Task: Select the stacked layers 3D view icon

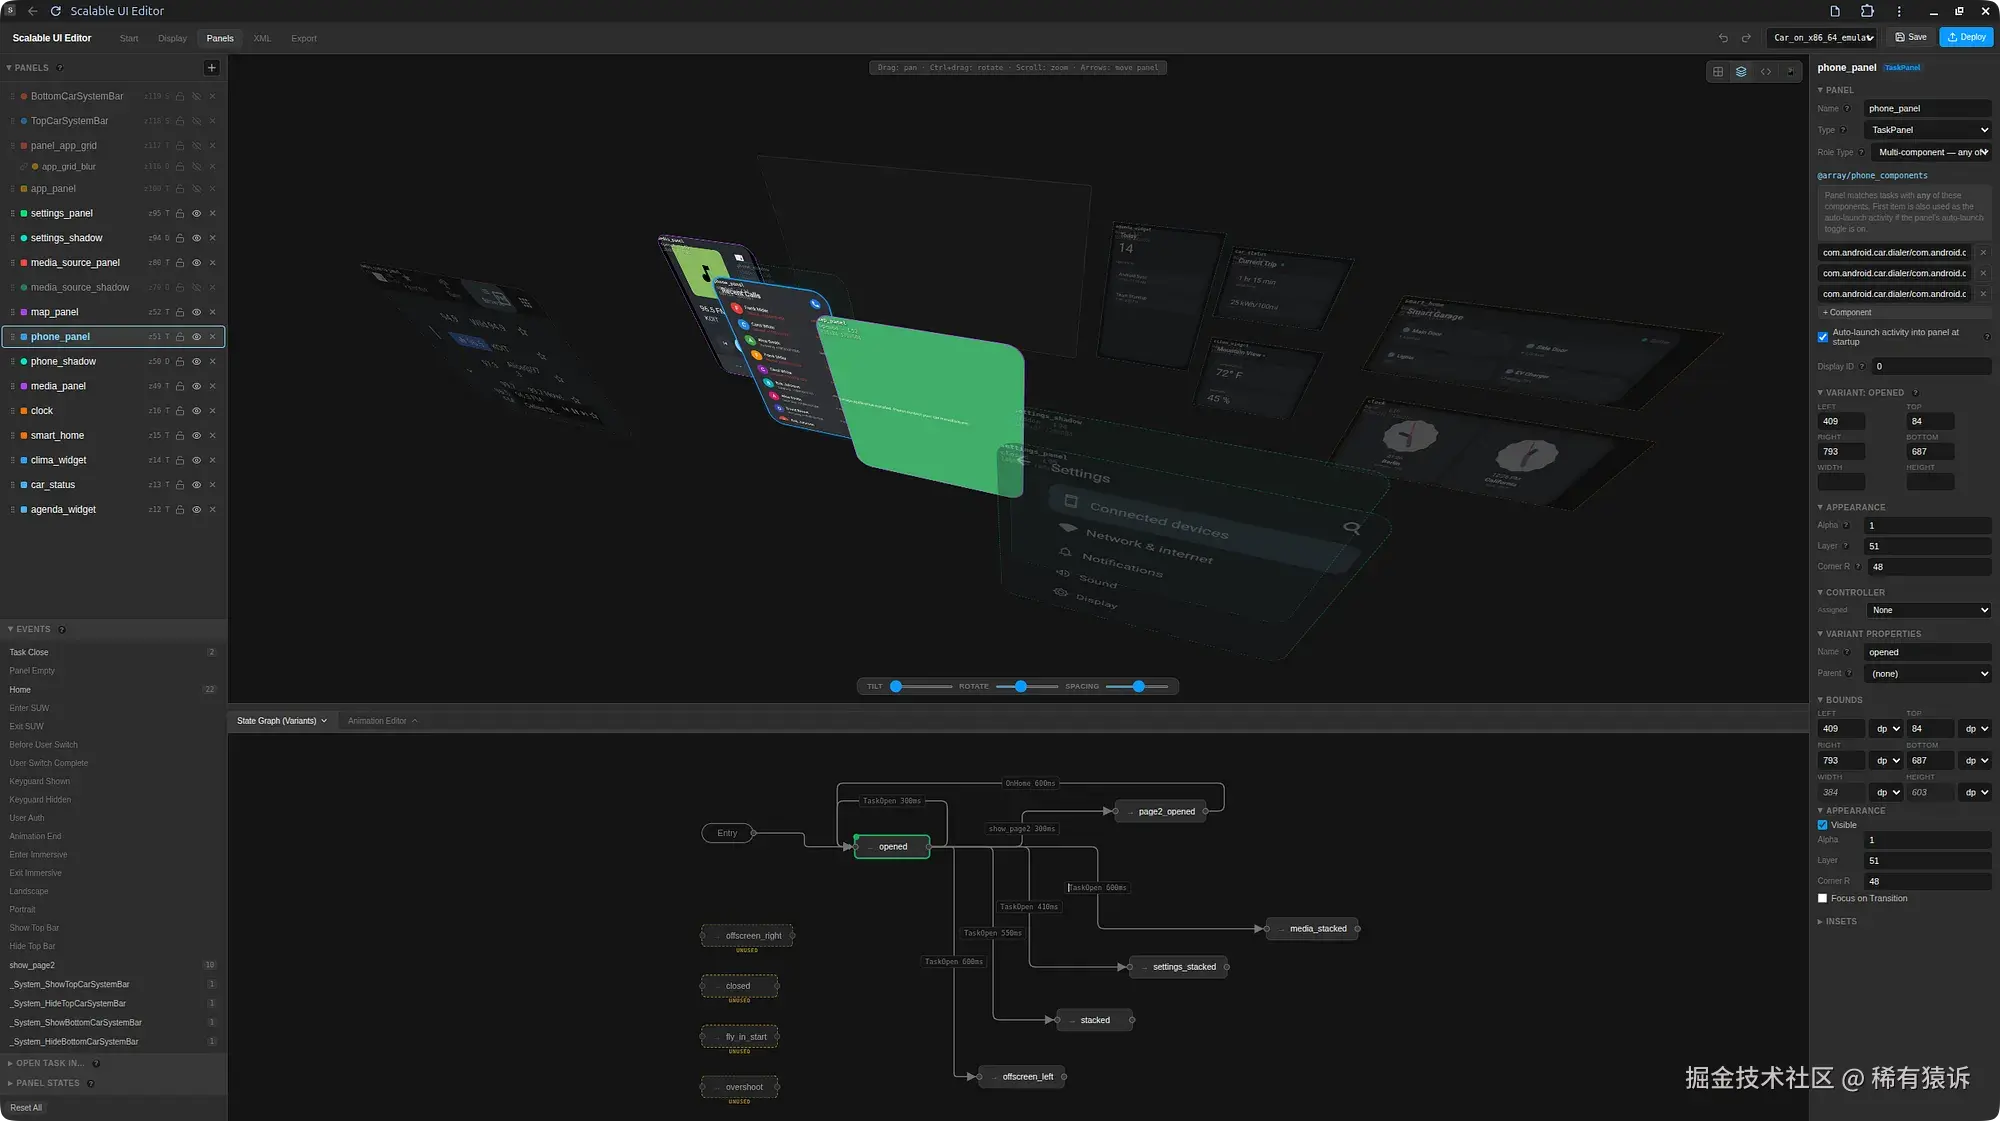Action: 1741,72
